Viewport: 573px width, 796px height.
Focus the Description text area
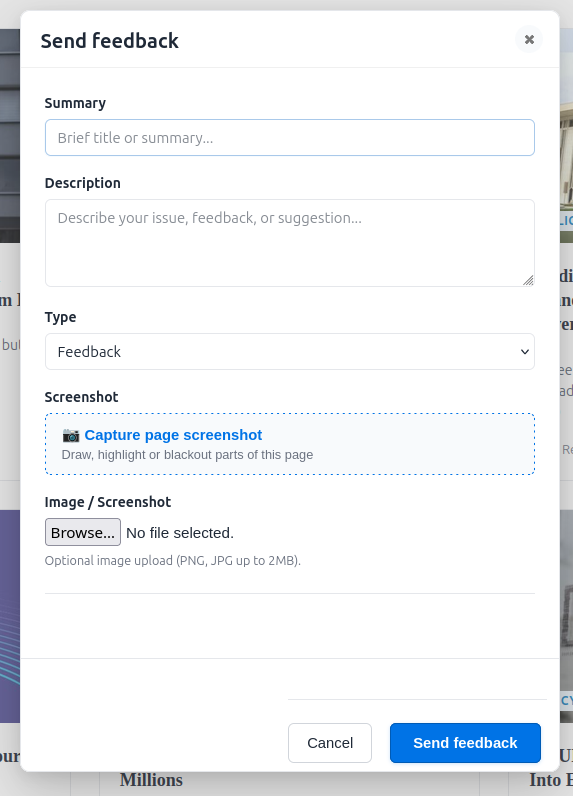pyautogui.click(x=290, y=243)
